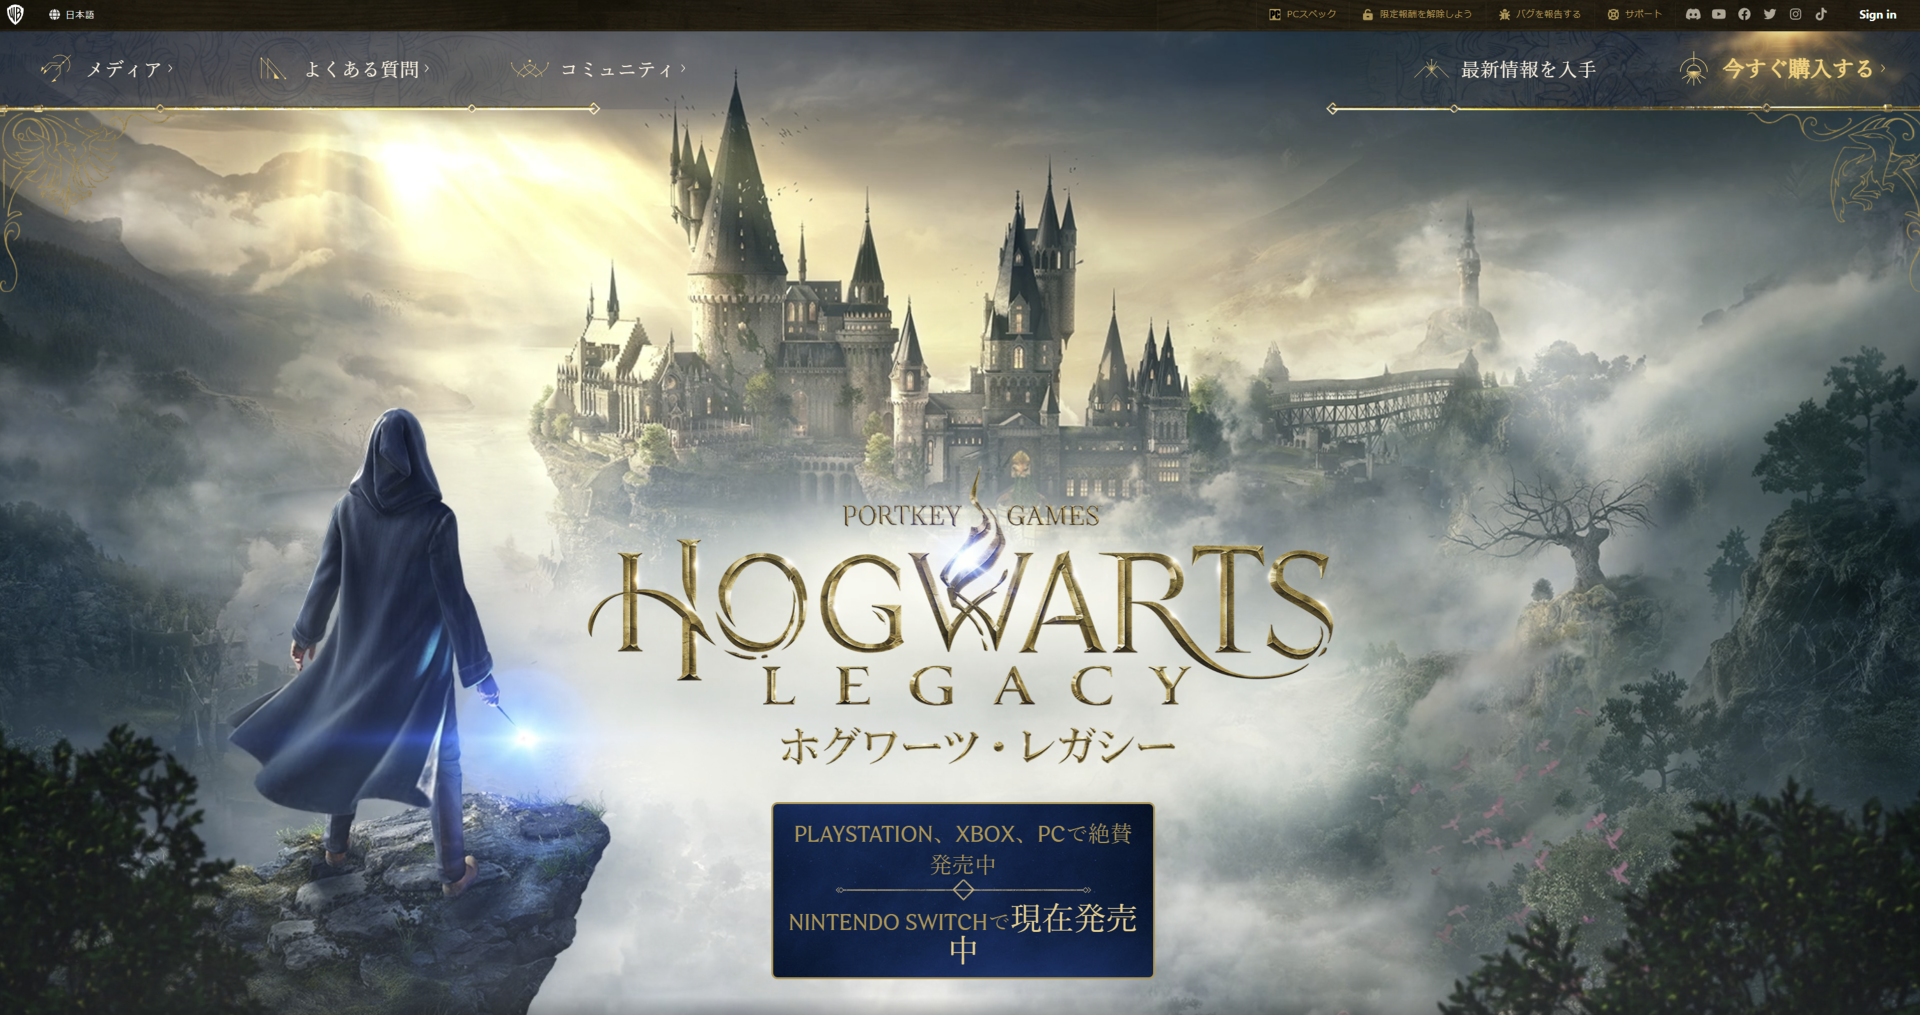
Task: Open the TikTok icon
Action: tap(1821, 15)
